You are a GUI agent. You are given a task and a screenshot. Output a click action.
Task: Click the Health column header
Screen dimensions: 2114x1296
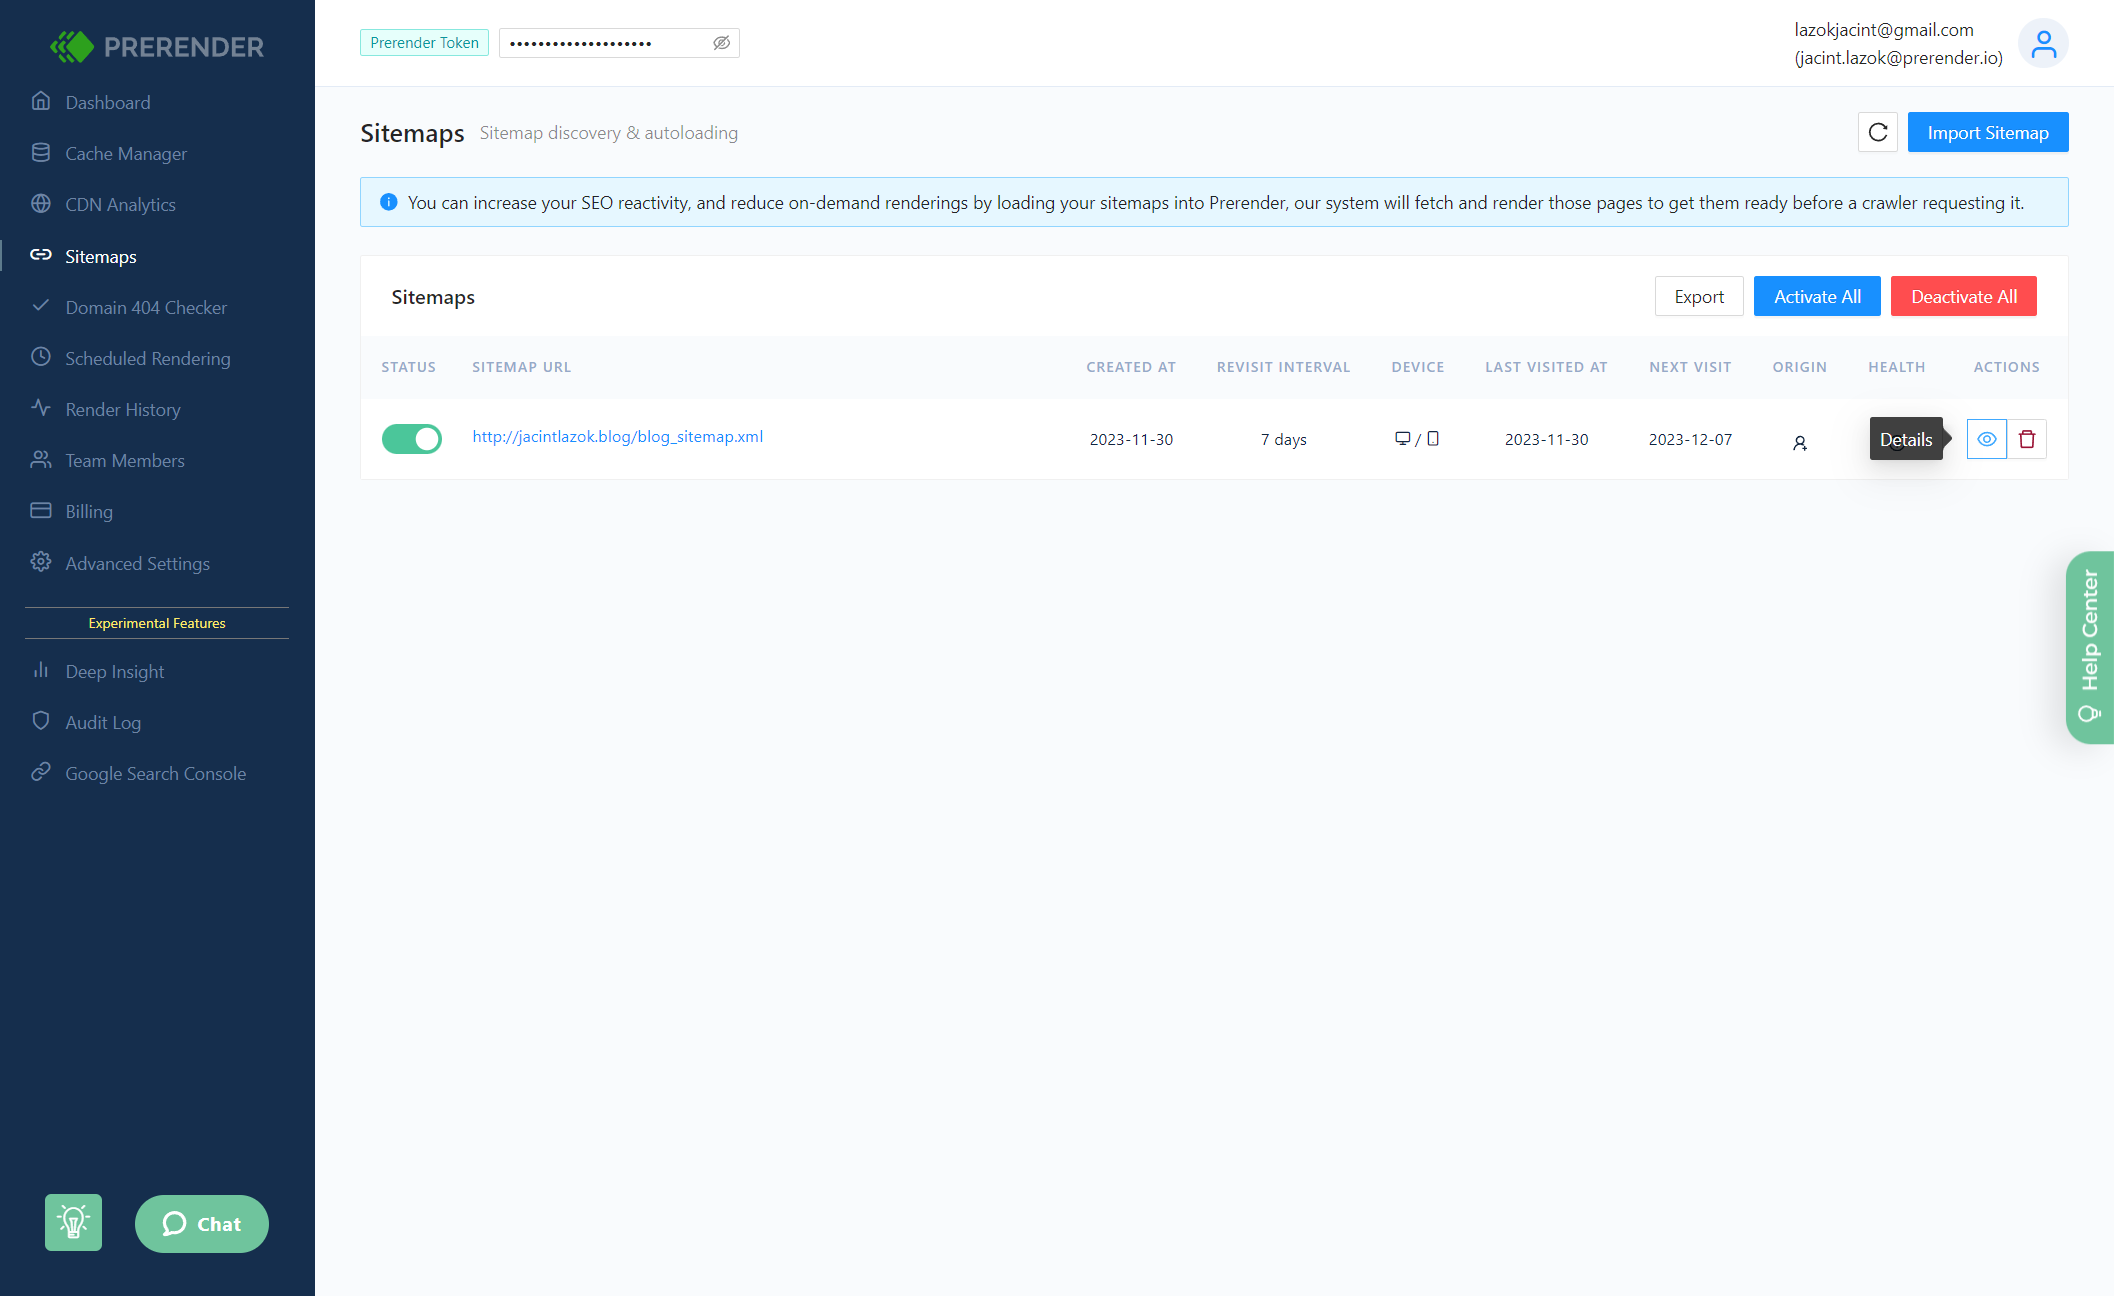(x=1896, y=367)
